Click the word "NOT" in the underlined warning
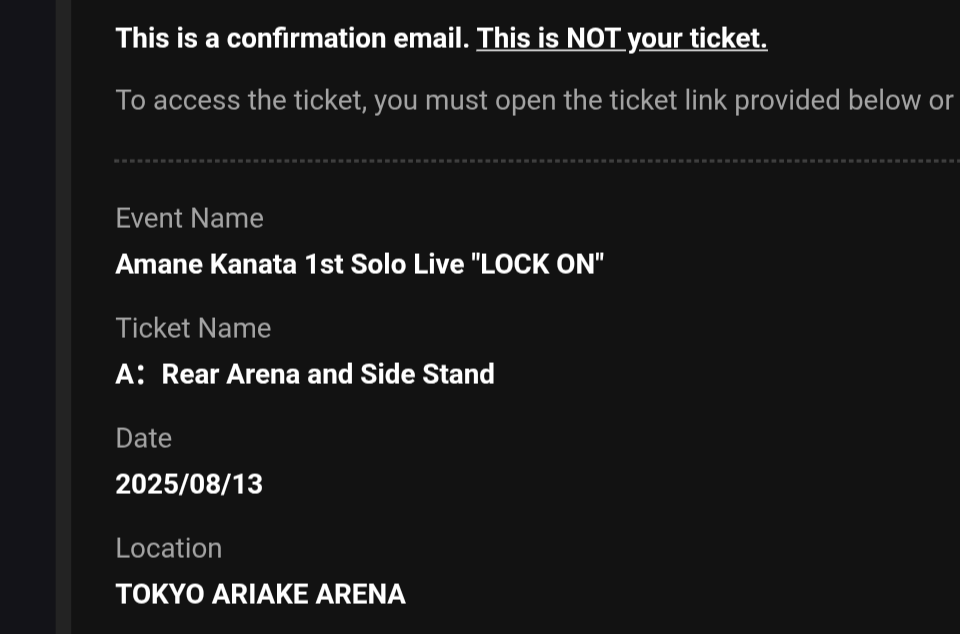The width and height of the screenshot is (960, 634). pyautogui.click(x=594, y=39)
